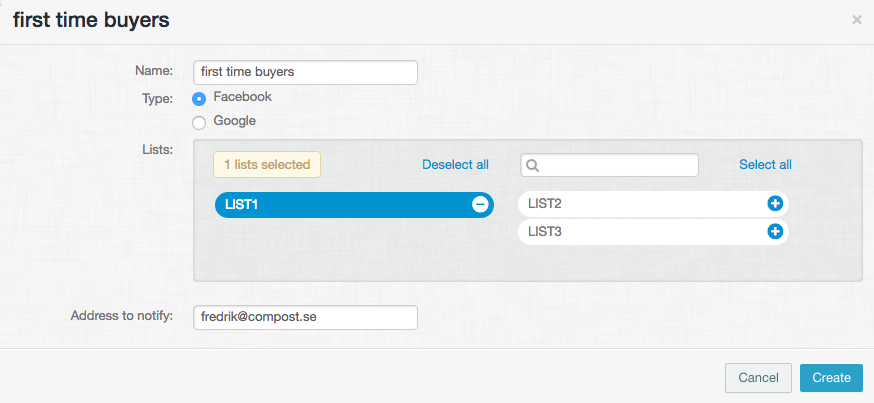Viewport: 874px width, 403px height.
Task: Click the LIST1 selected list name
Action: pyautogui.click(x=241, y=205)
